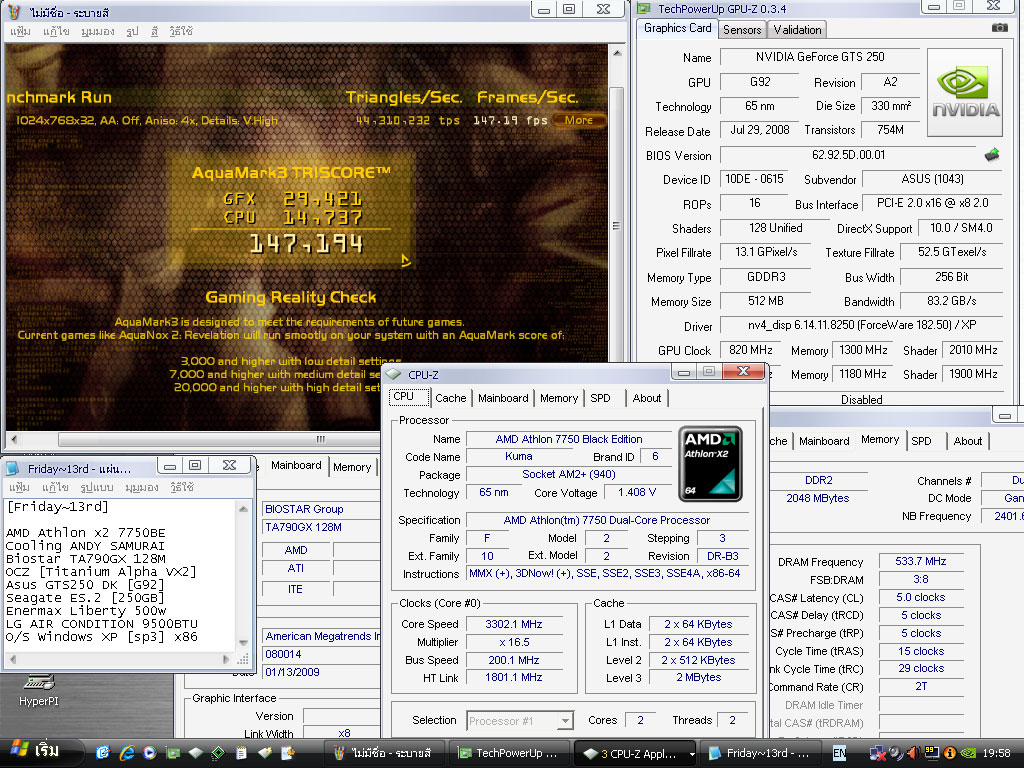The width and height of the screenshot is (1024, 768).
Task: Click the paint document quick launch icon
Action: 287,753
